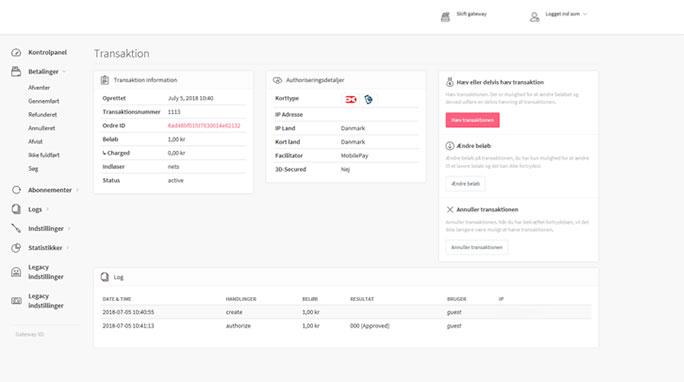
Task: Click the 000 (Approved) result cell
Action: [x=370, y=326]
